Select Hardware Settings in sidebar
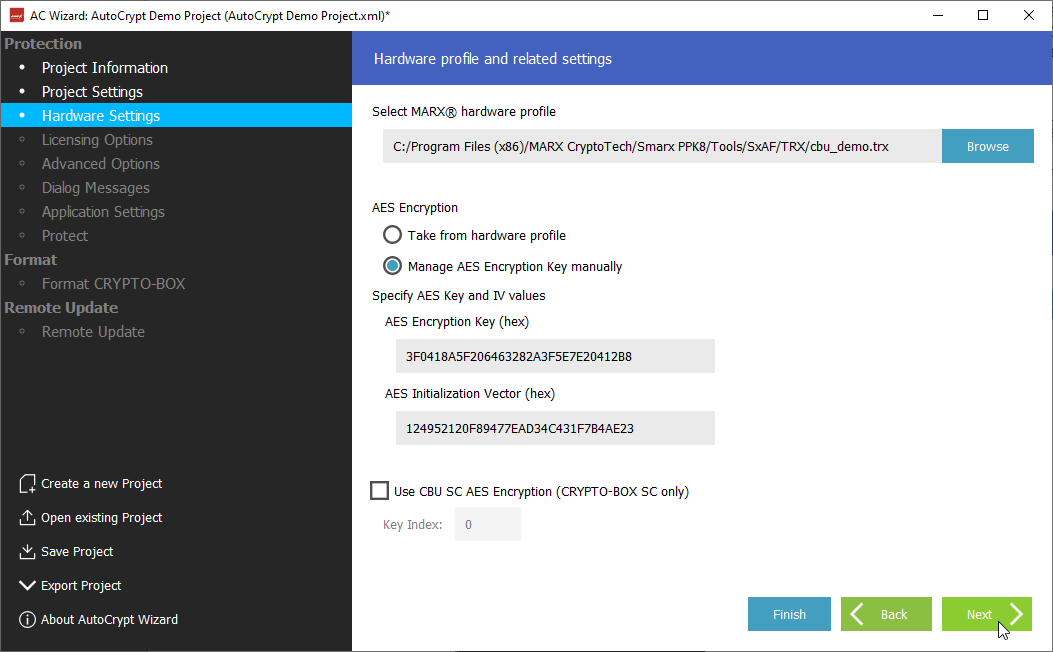Viewport: 1053px width, 652px height. click(101, 116)
